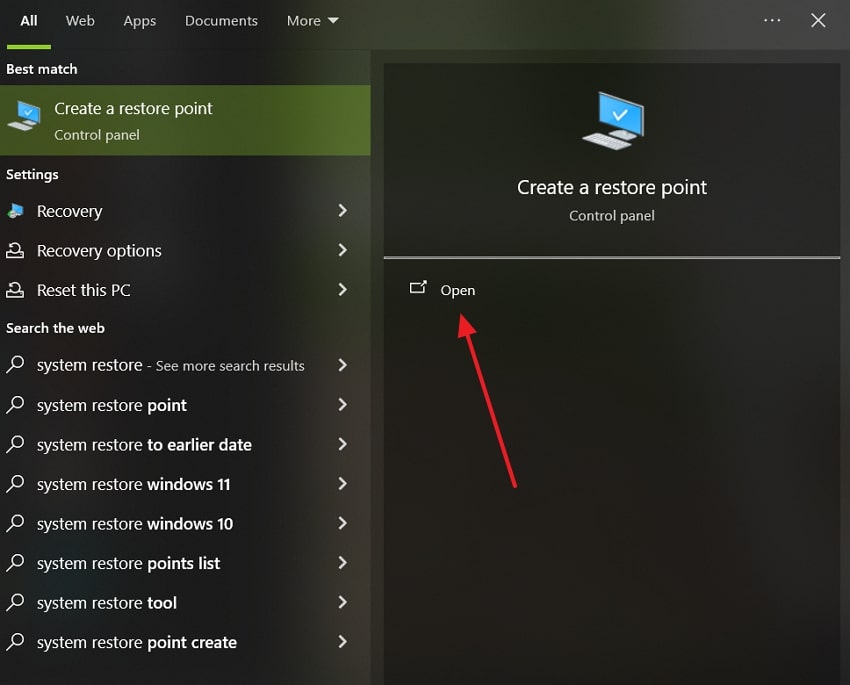This screenshot has width=850, height=685.
Task: Switch to the Apps tab
Action: tap(139, 20)
